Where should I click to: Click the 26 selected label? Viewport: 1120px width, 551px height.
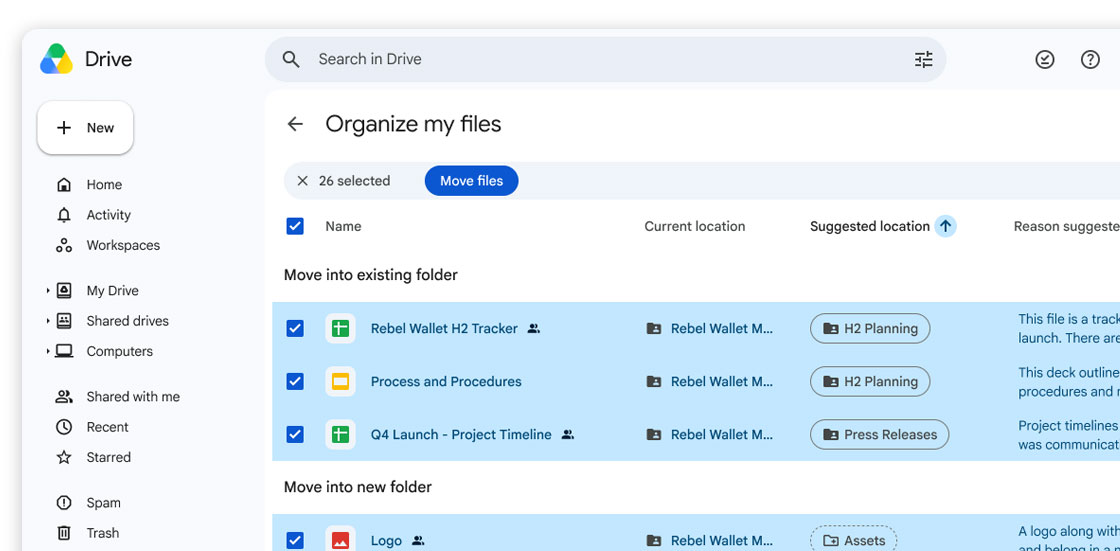coord(354,181)
